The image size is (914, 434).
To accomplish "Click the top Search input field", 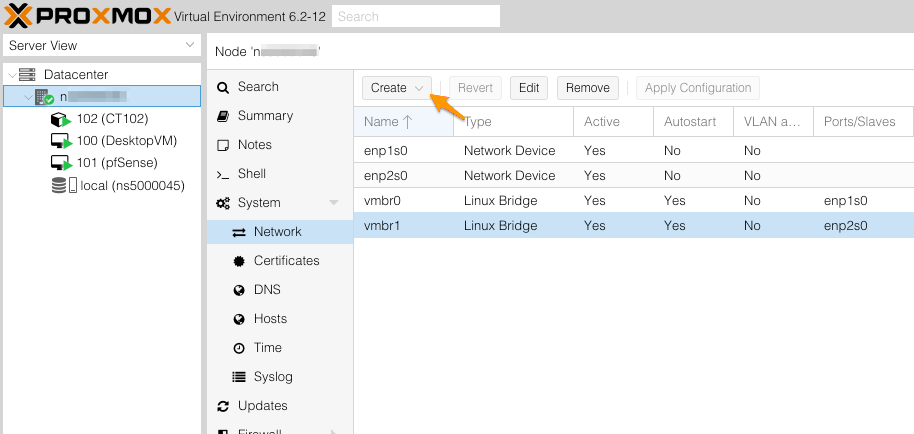I will (415, 16).
